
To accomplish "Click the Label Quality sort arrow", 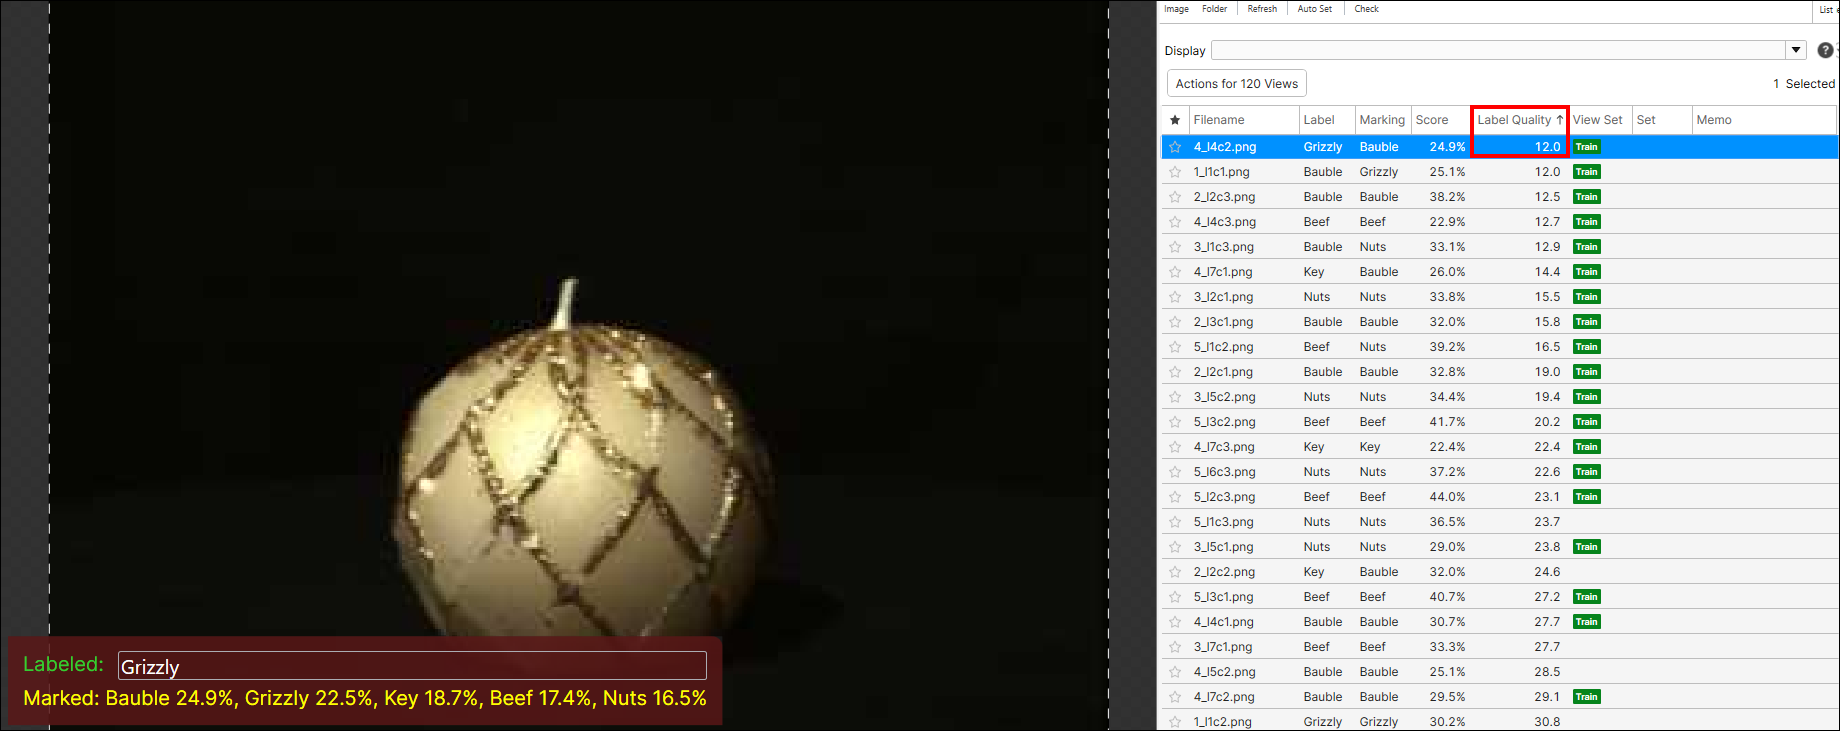I will tap(1559, 120).
